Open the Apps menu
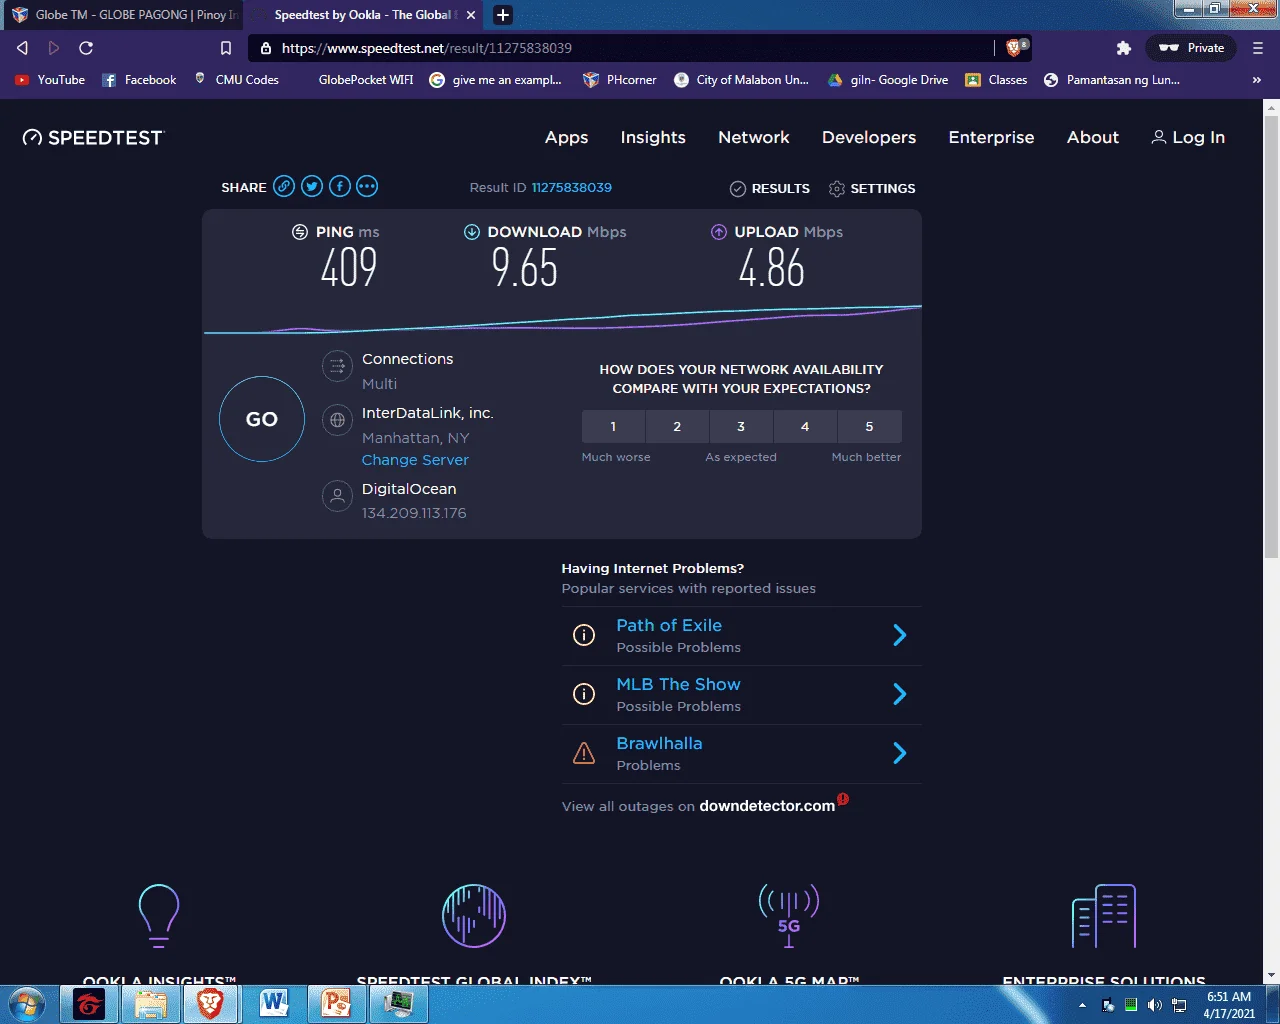1280x1024 pixels. [x=566, y=138]
